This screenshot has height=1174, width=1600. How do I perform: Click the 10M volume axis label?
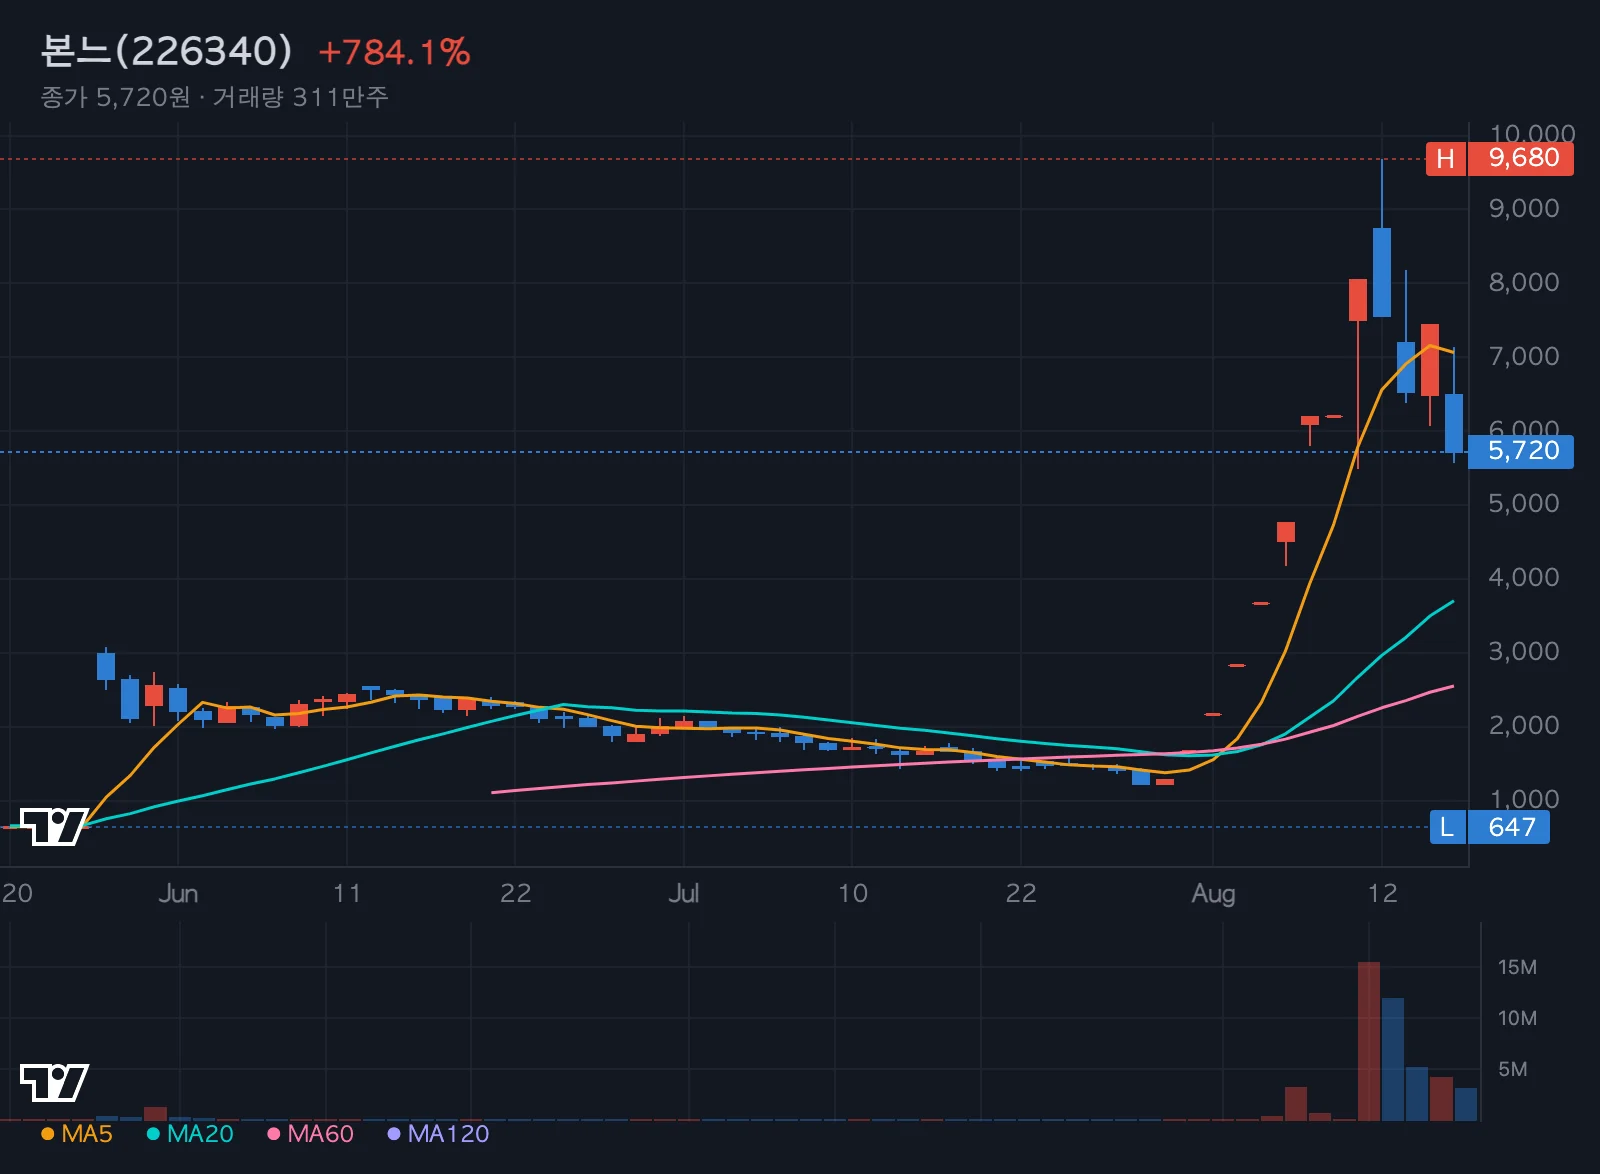(1517, 1018)
